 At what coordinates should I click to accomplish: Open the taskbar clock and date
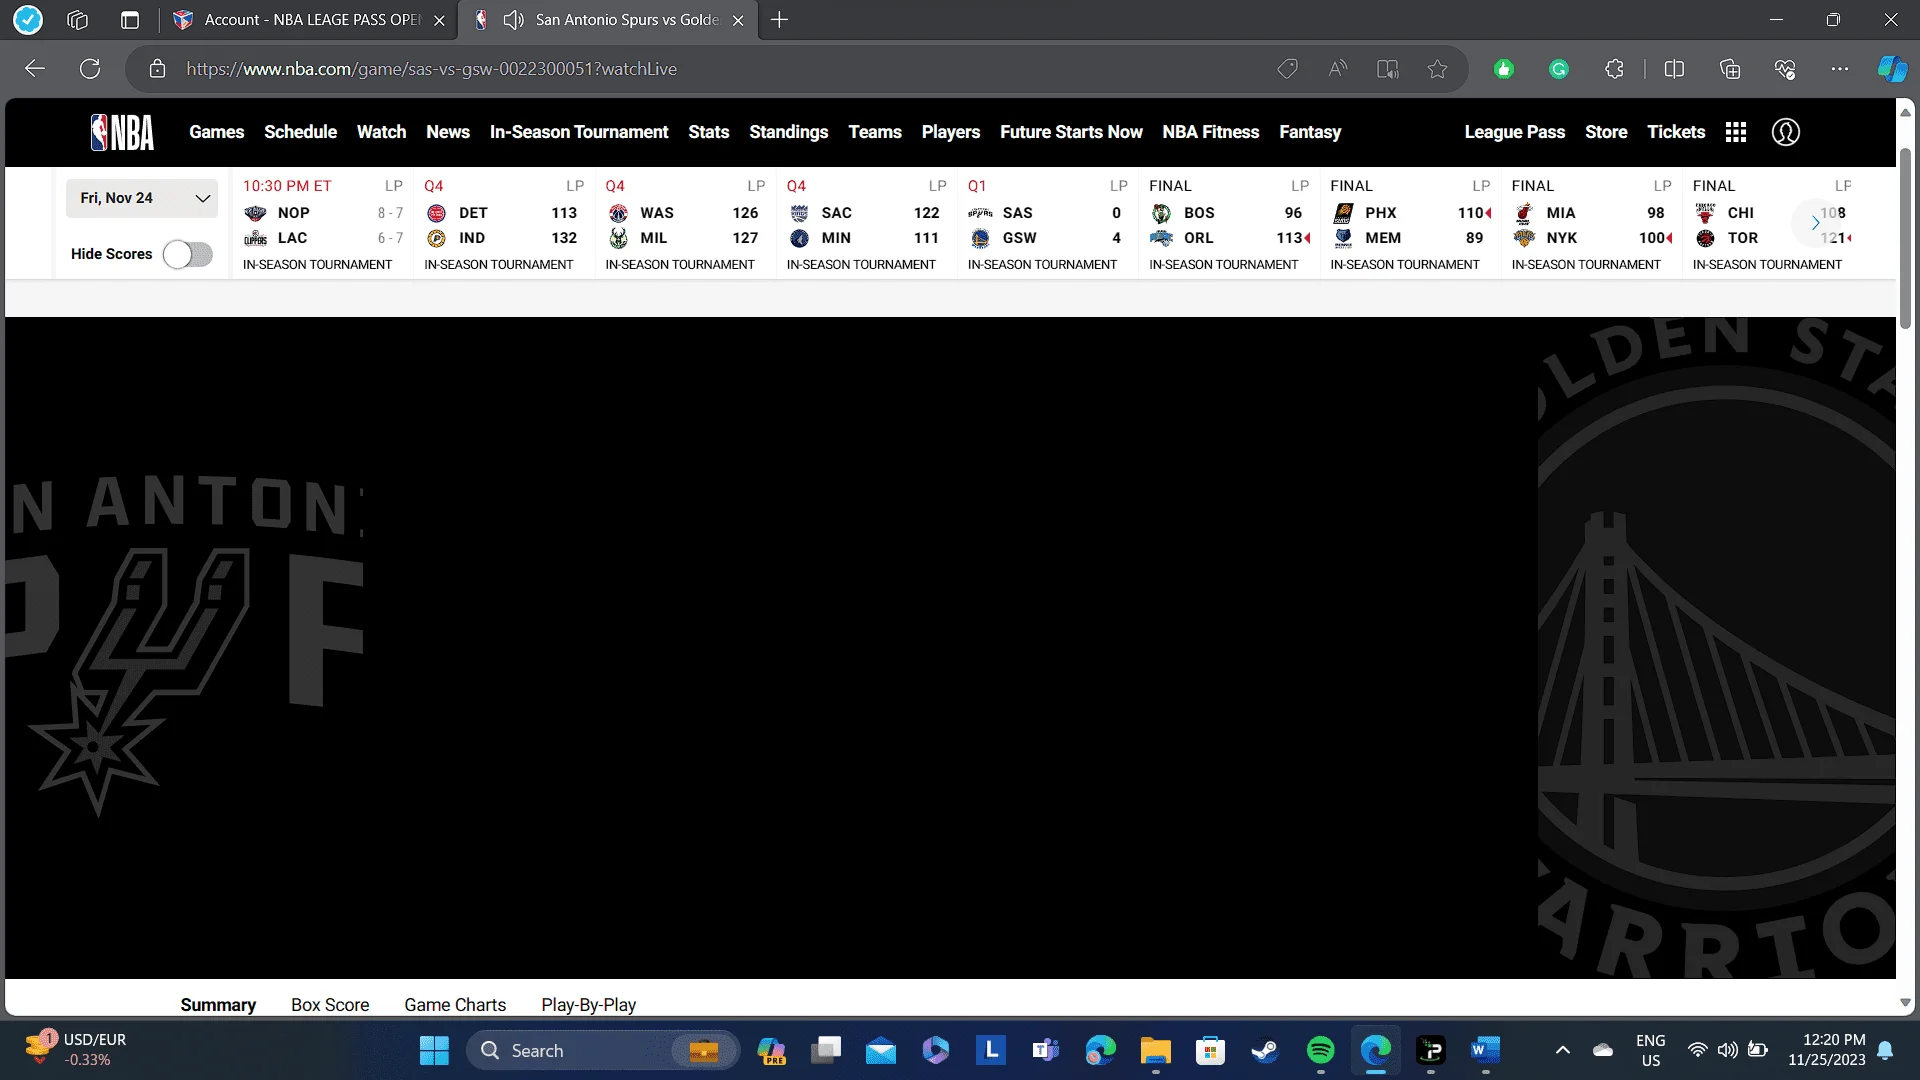1826,1050
